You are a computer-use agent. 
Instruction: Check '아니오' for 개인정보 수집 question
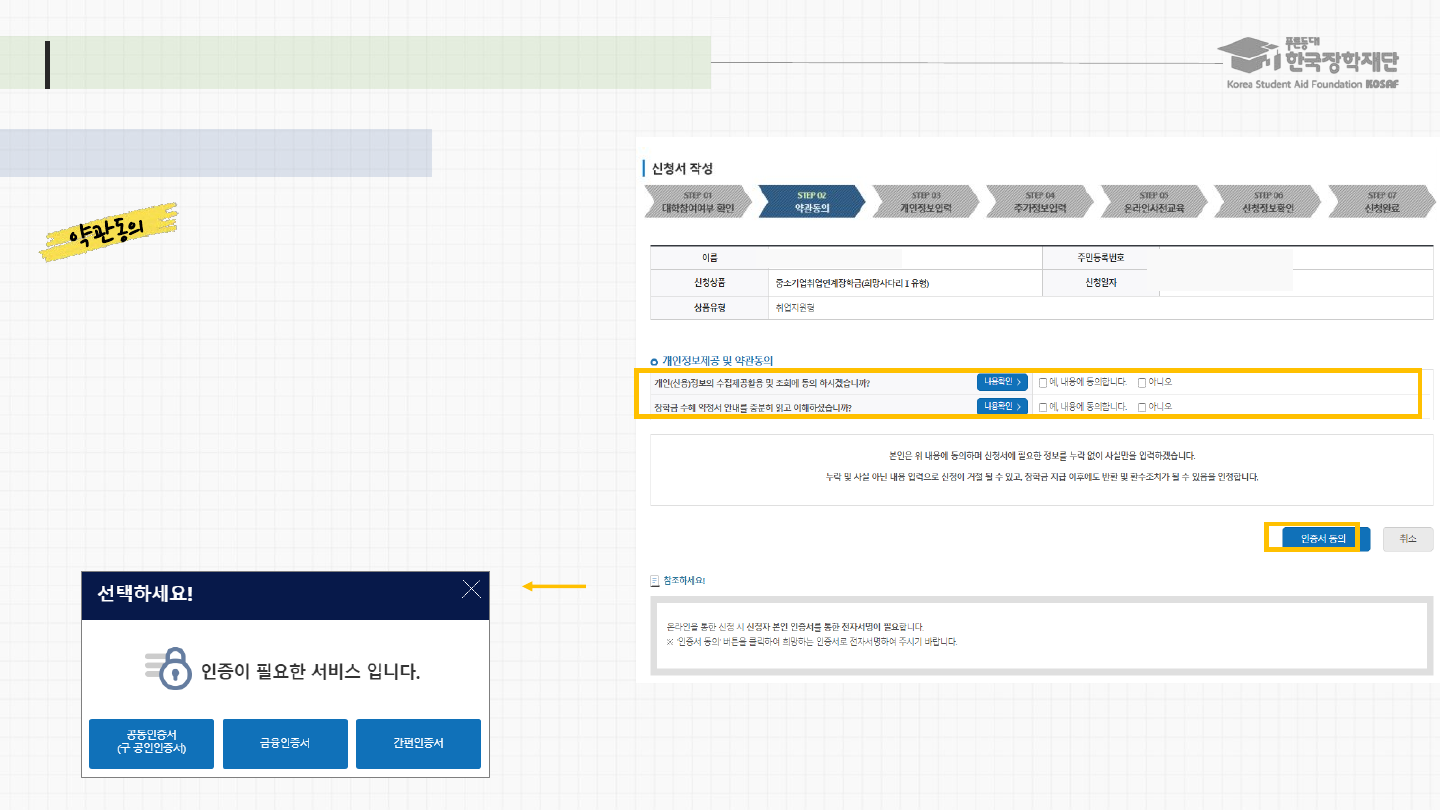tap(1142, 382)
